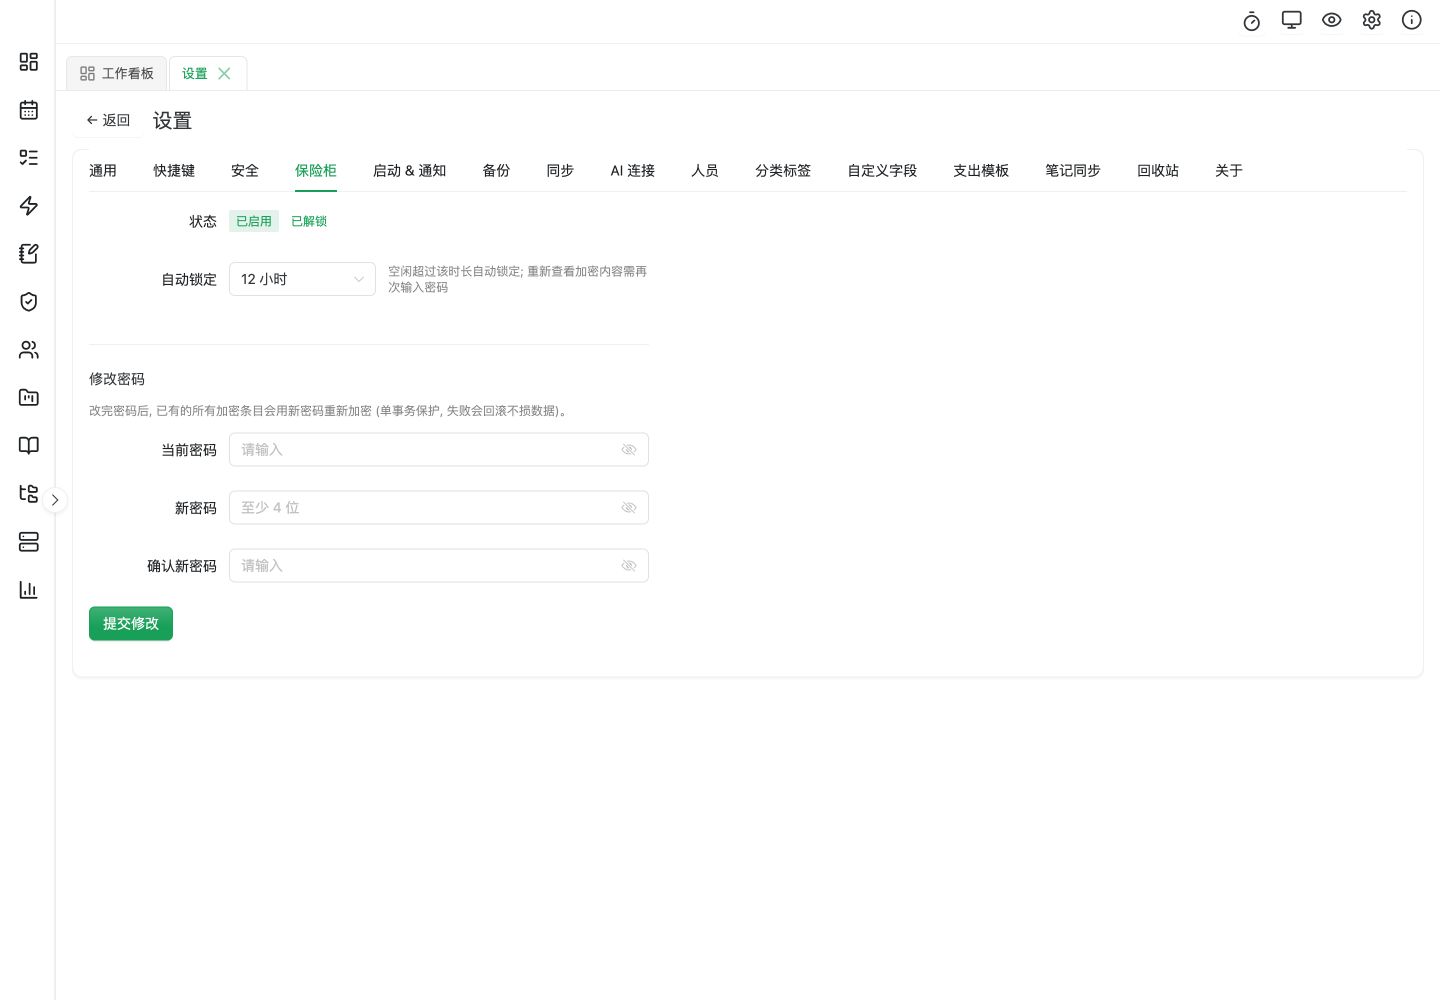Click the 已解锁 status tag
The height and width of the screenshot is (1000, 1440).
pos(309,221)
